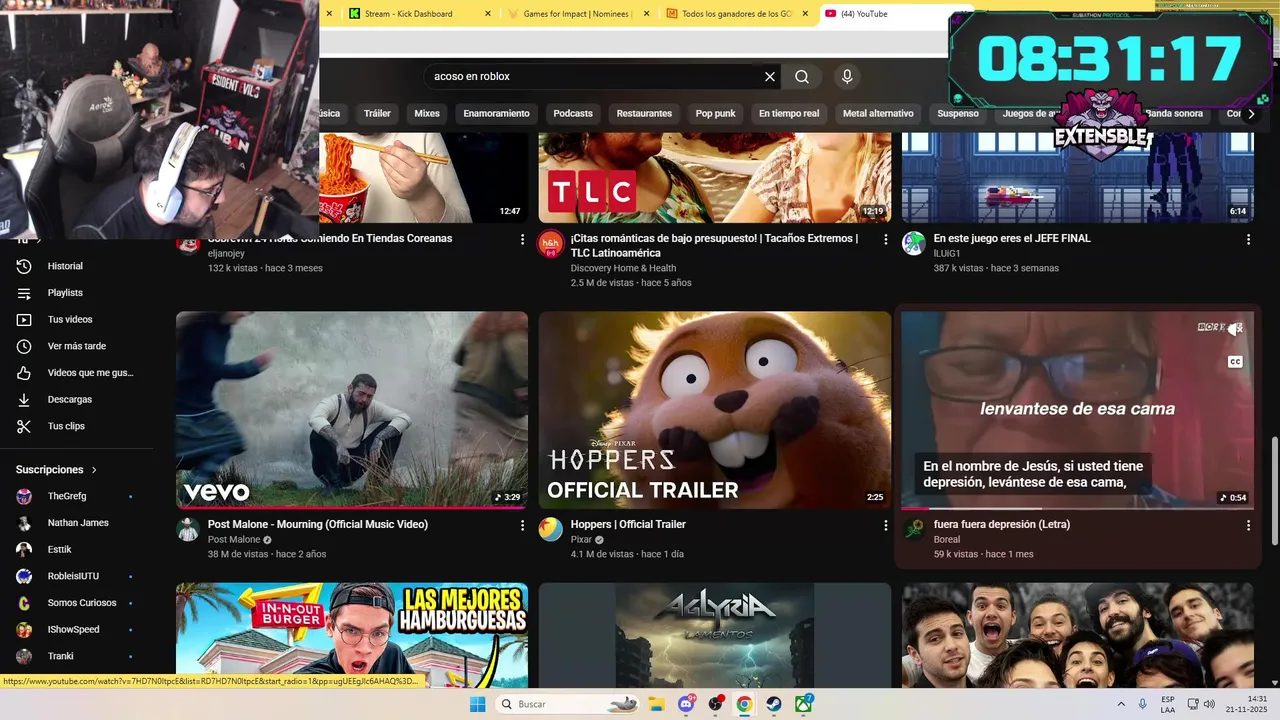
Task: Open Hoppers | Official Trailer title
Action: pos(628,524)
